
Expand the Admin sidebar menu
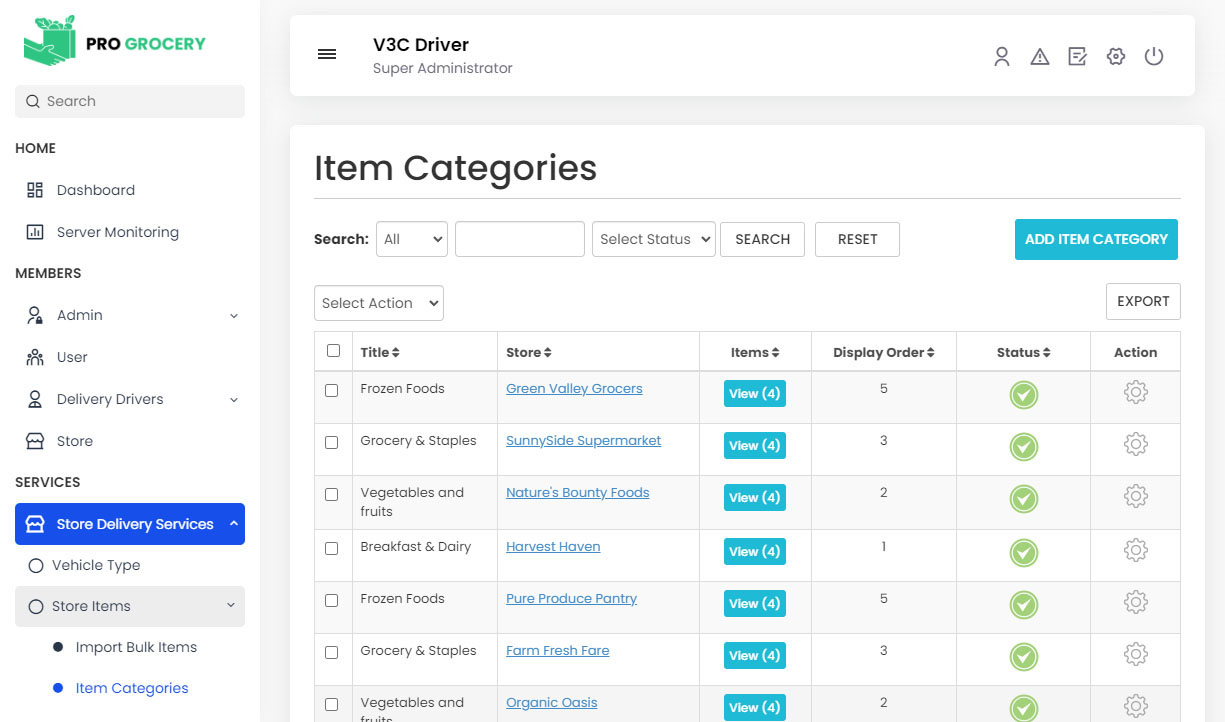point(130,315)
